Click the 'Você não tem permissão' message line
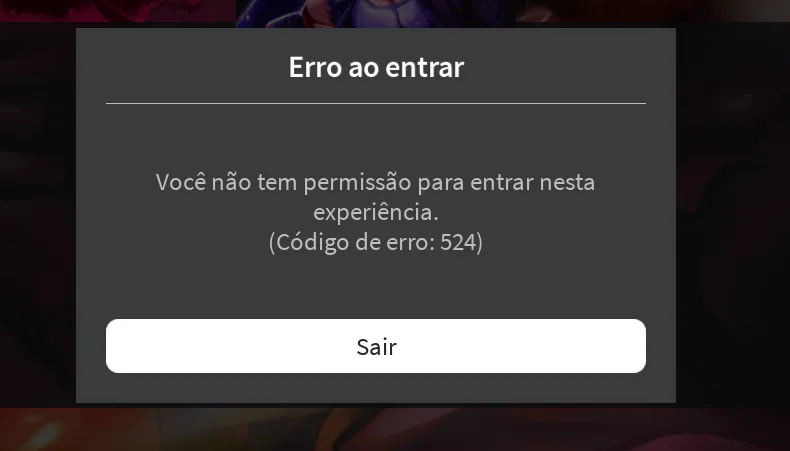The width and height of the screenshot is (790, 451). [x=375, y=182]
